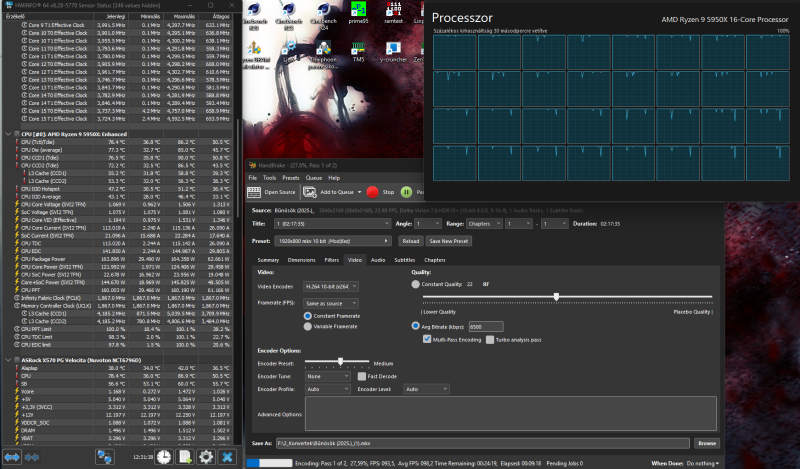The image size is (800, 469).
Task: Open HandBrake Queue menu
Action: pyautogui.click(x=314, y=178)
